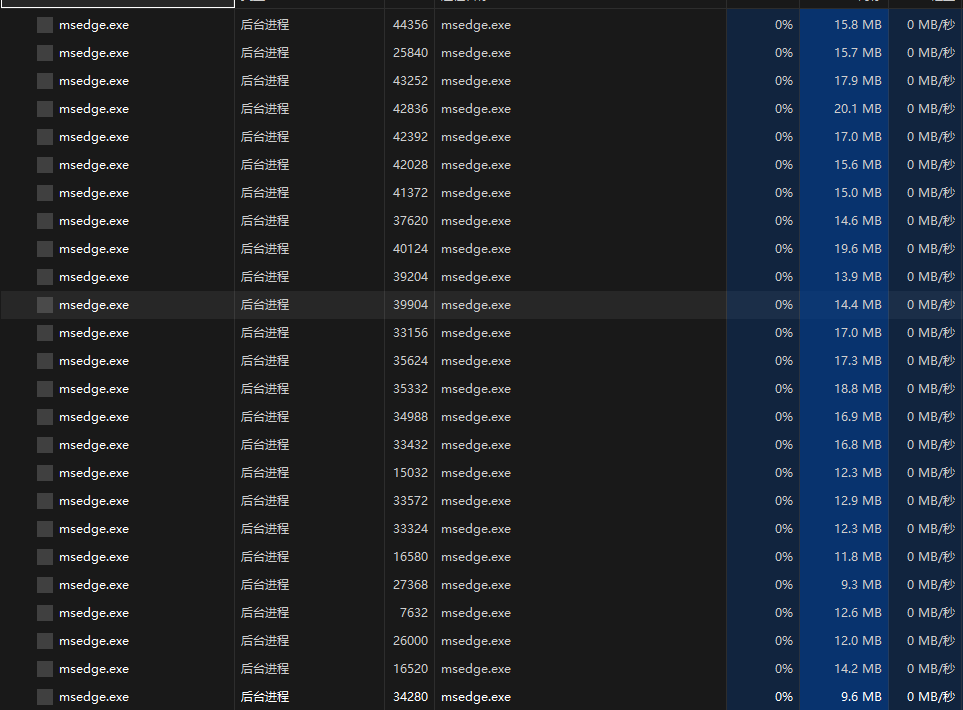Pick the PID cell showing 40124
This screenshot has width=963, height=710.
[410, 249]
